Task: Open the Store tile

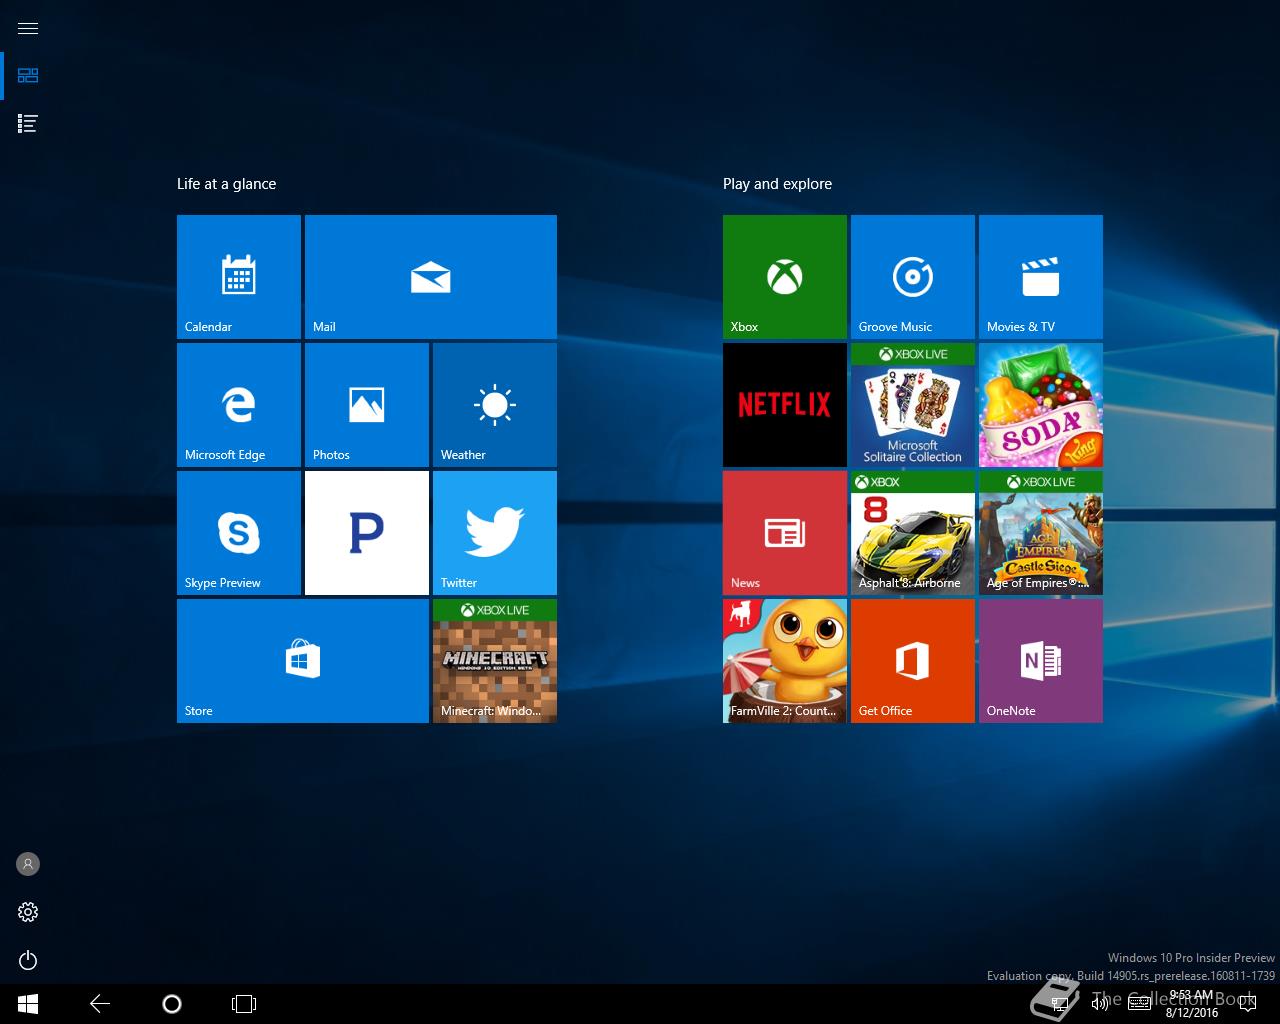Action: pyautogui.click(x=303, y=661)
